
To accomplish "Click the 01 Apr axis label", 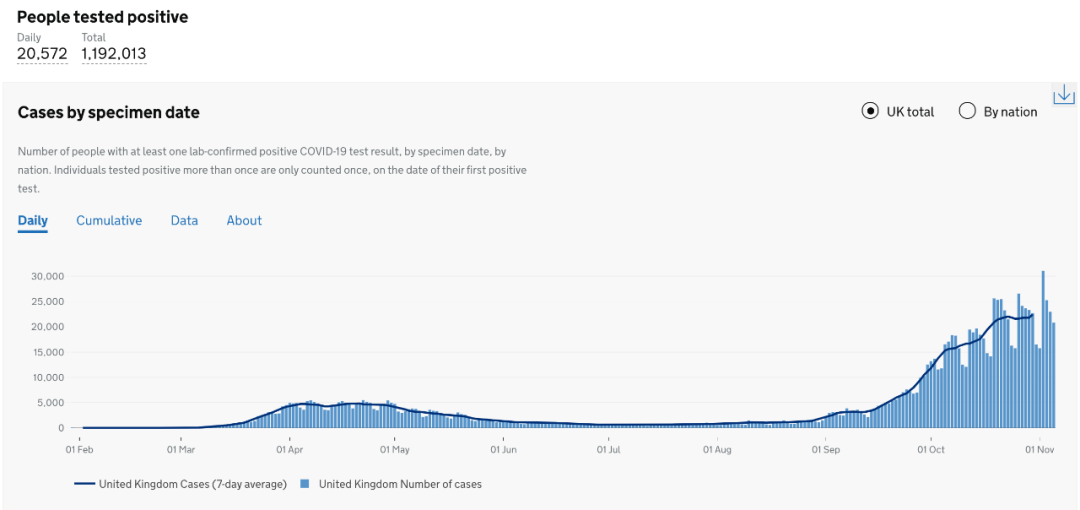I will pos(290,450).
